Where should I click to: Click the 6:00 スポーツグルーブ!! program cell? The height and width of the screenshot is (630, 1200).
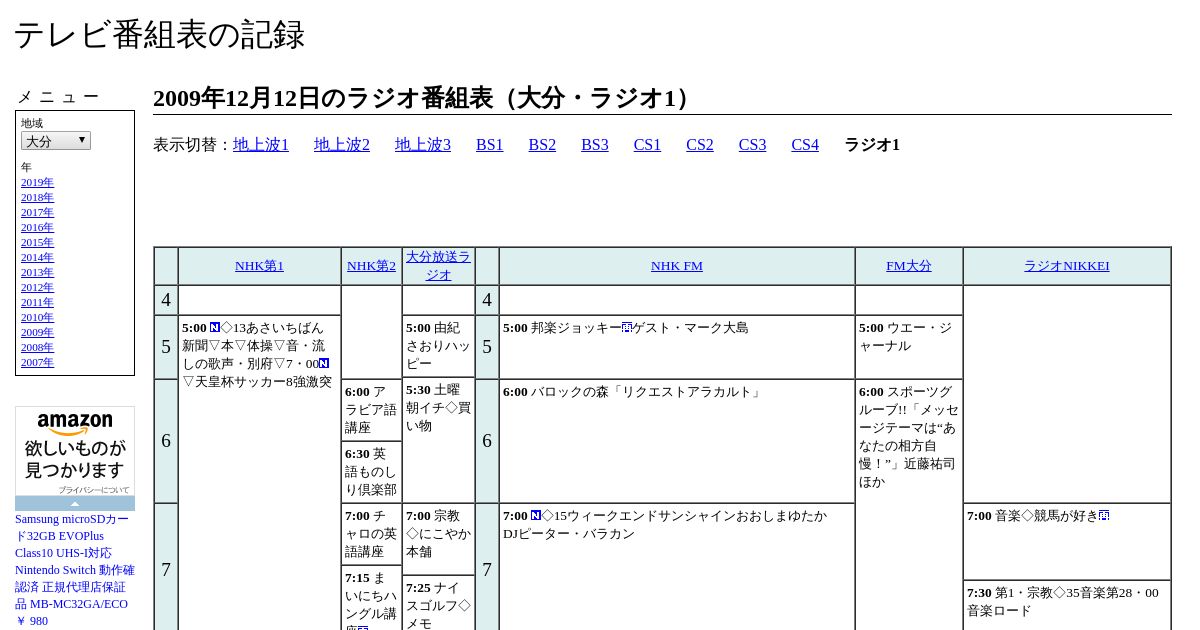coord(909,504)
